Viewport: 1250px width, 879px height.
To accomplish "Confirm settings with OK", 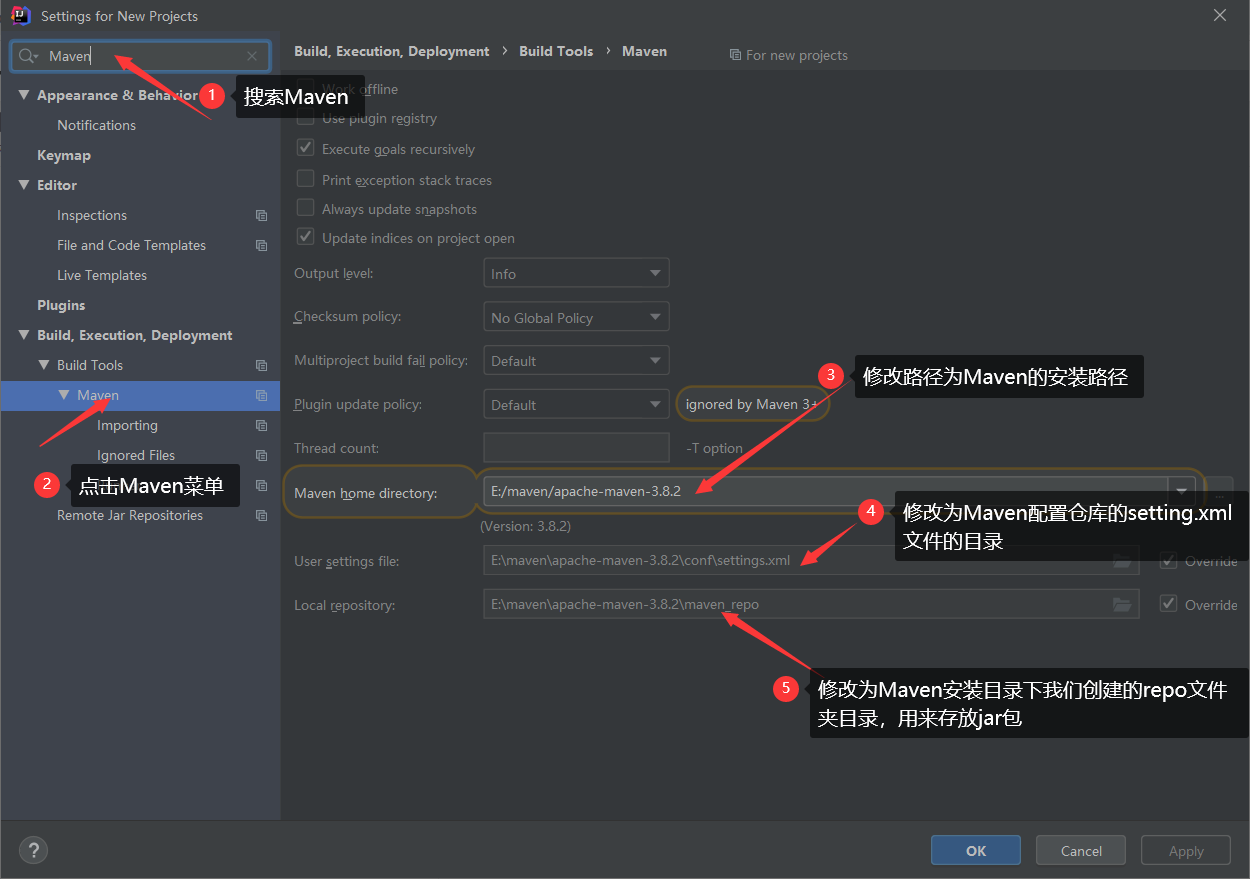I will 976,851.
